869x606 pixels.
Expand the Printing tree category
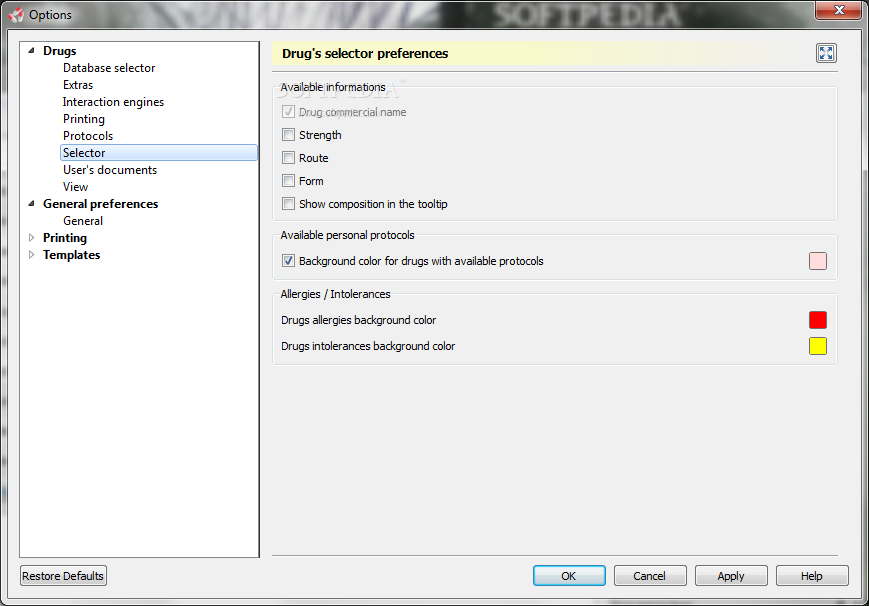[x=32, y=238]
